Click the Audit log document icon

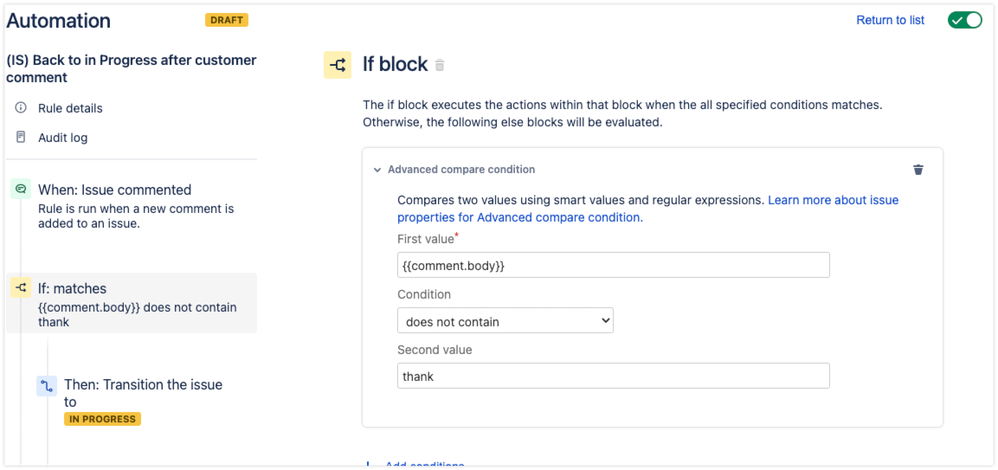[20, 137]
